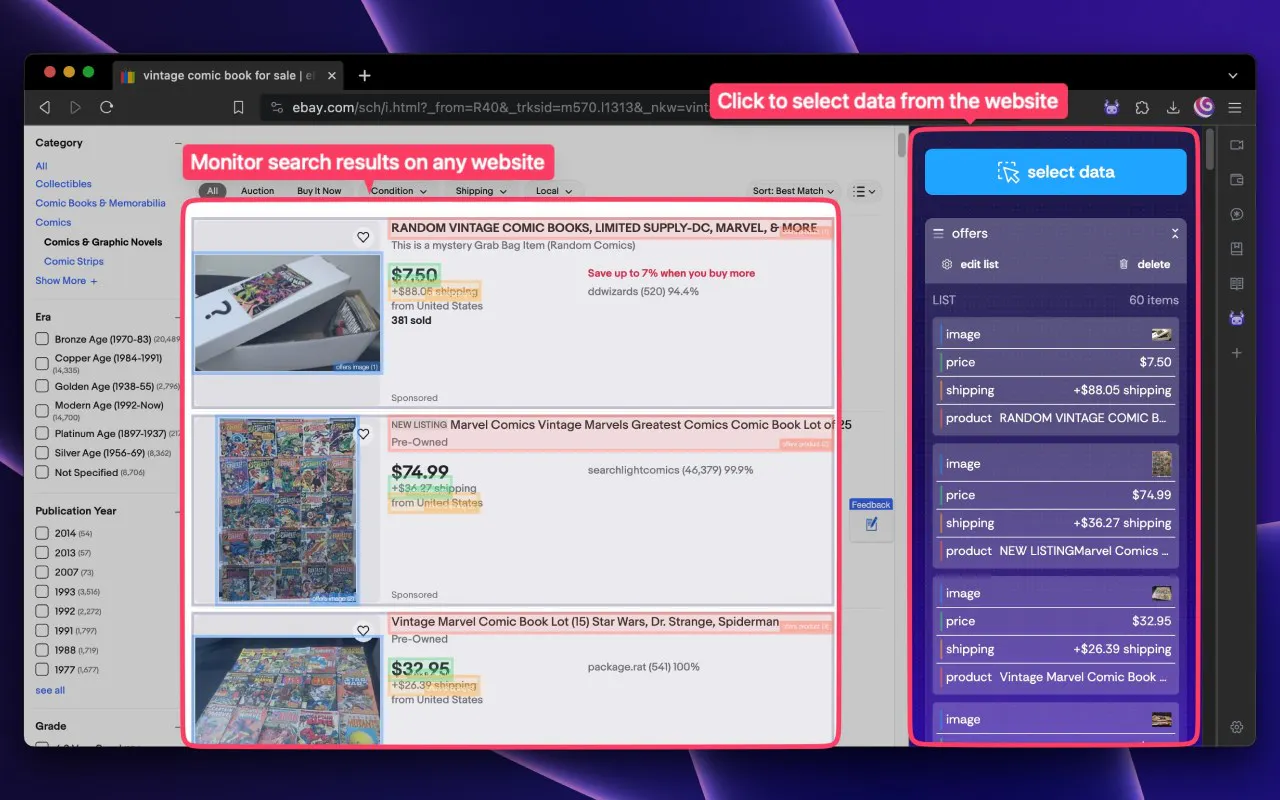
Task: Open the Condition filter dropdown
Action: (x=399, y=191)
